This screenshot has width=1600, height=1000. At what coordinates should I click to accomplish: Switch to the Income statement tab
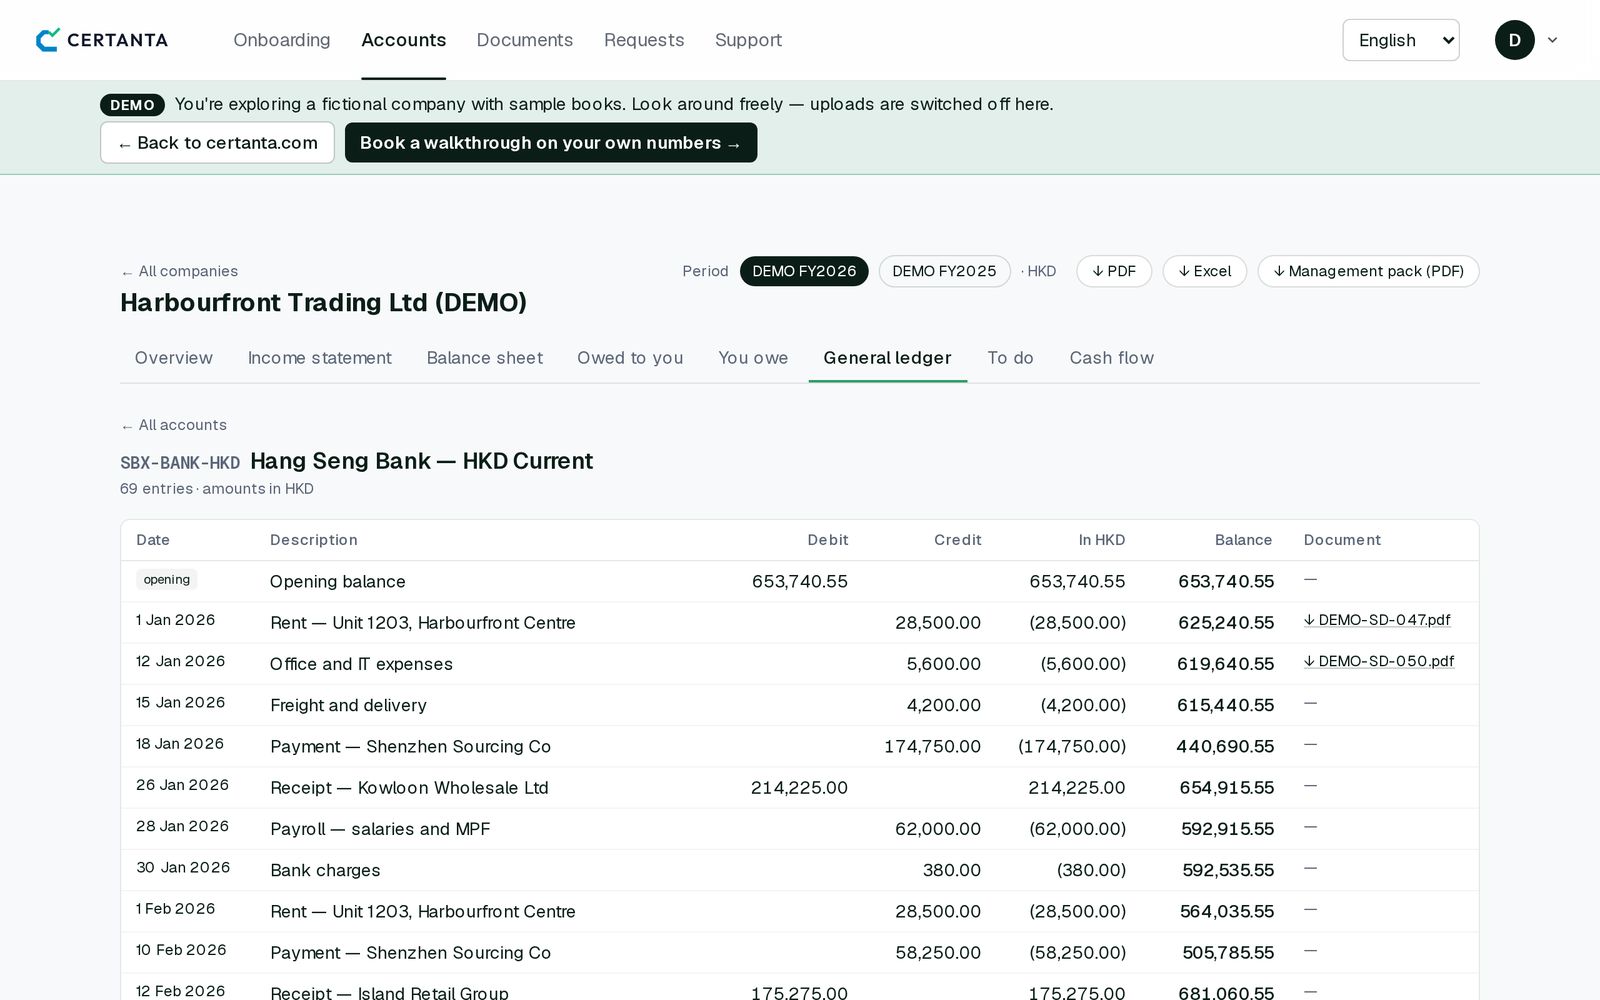click(x=320, y=358)
